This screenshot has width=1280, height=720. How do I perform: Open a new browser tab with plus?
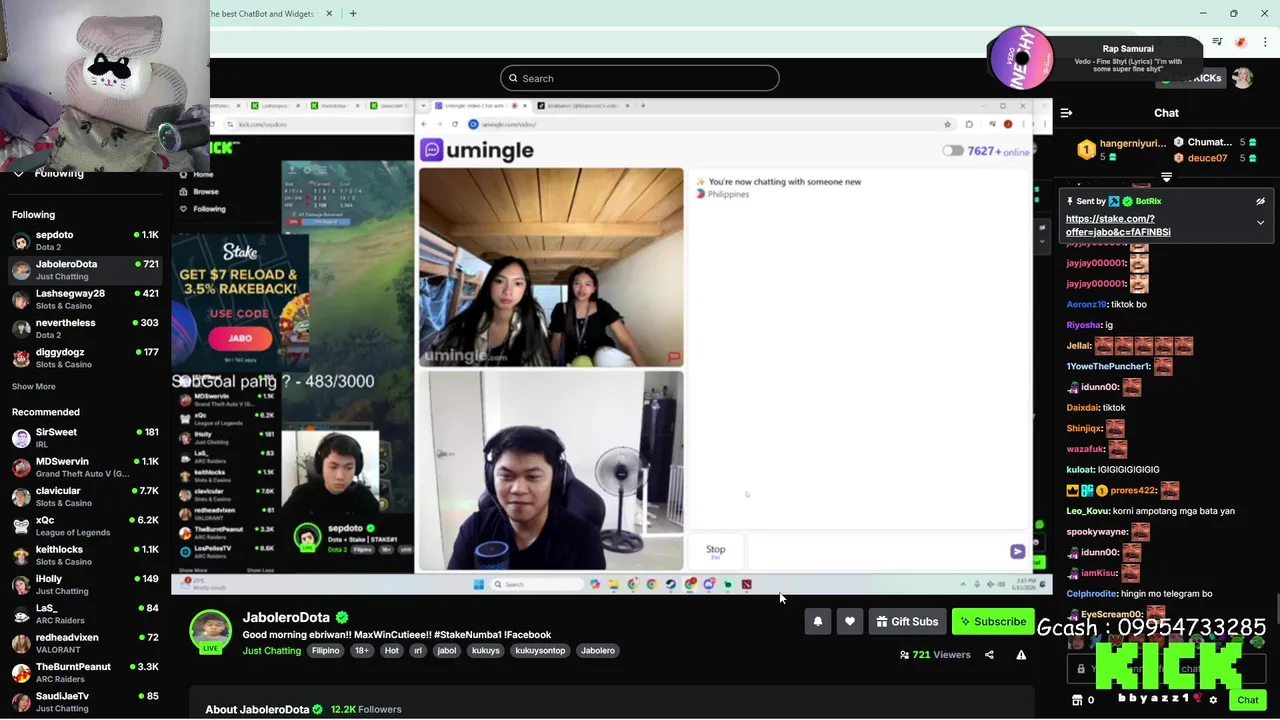pos(352,13)
